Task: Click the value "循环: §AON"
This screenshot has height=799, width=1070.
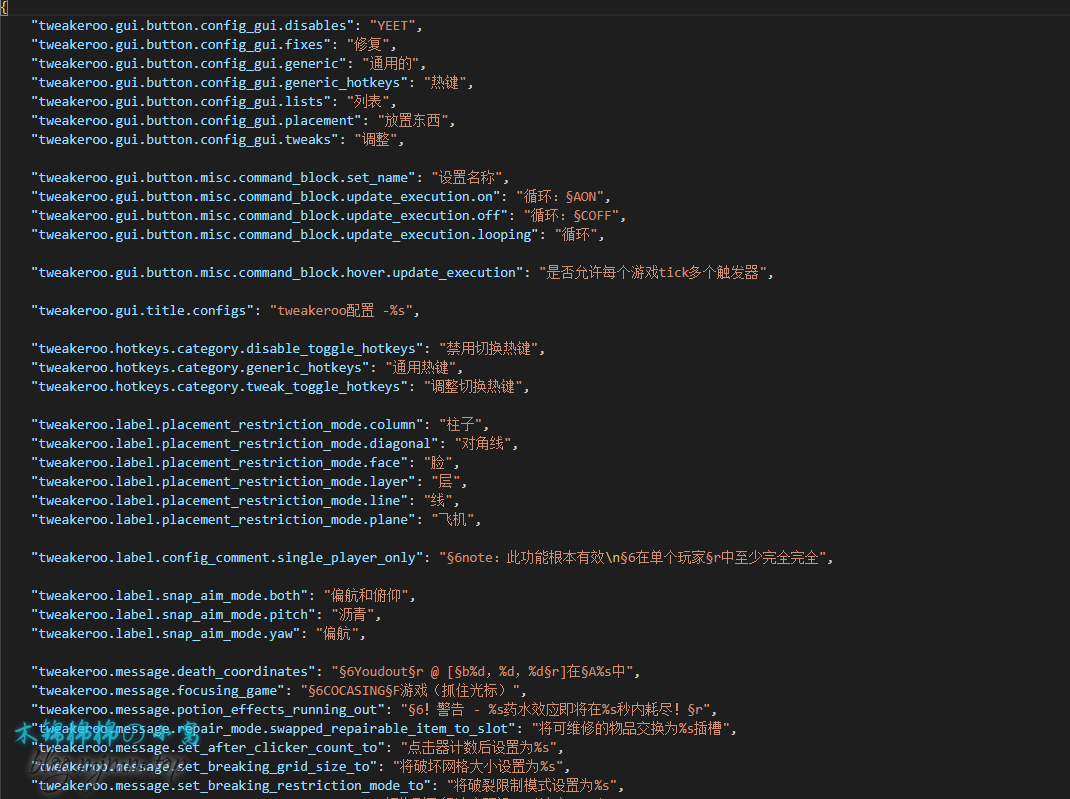Action: (560, 197)
